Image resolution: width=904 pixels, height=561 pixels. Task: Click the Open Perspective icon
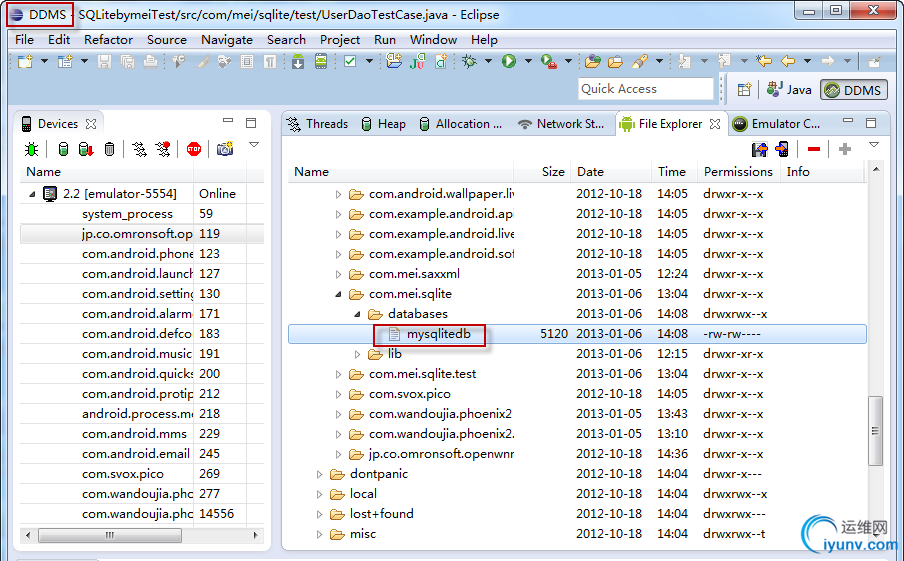click(744, 89)
